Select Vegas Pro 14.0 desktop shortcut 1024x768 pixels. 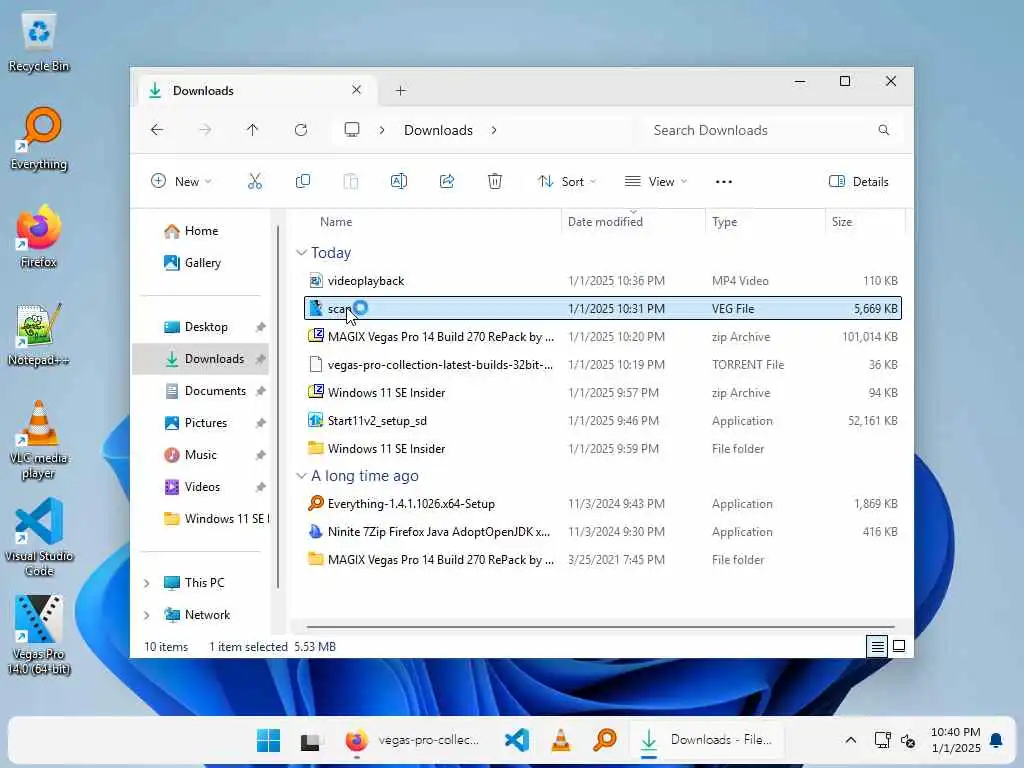point(39,635)
